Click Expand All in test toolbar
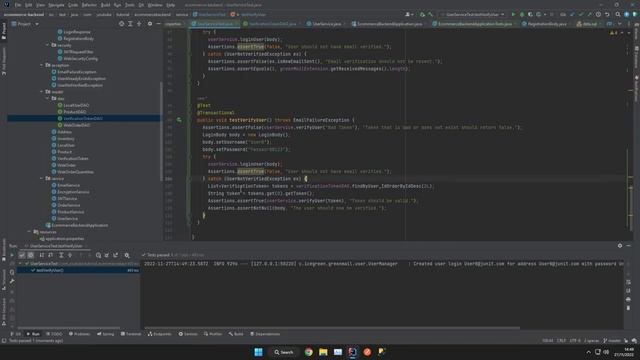This screenshot has height=360, width=640. pos(61,255)
